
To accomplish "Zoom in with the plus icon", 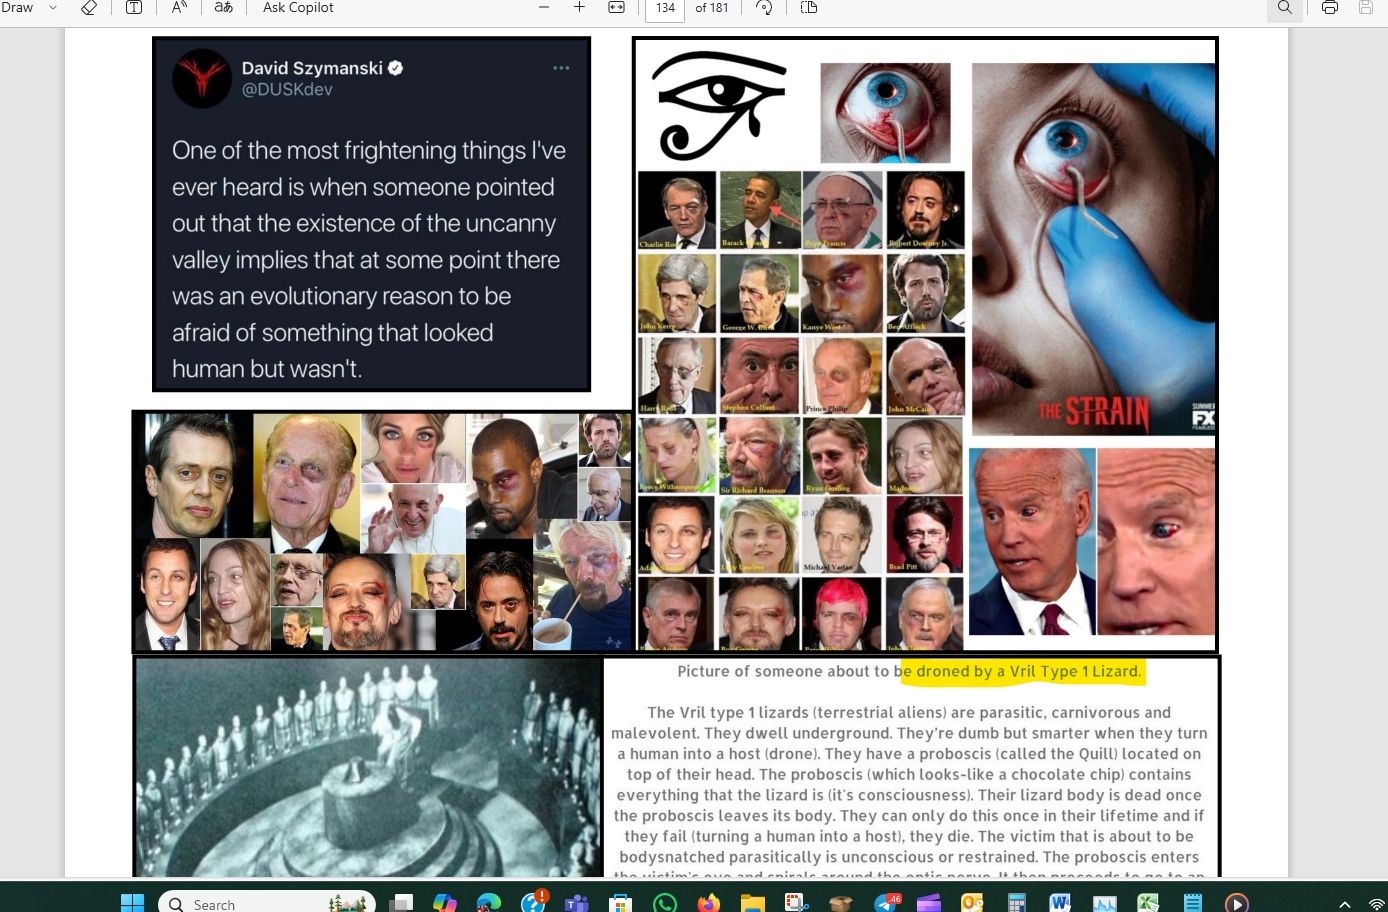I will (x=579, y=8).
